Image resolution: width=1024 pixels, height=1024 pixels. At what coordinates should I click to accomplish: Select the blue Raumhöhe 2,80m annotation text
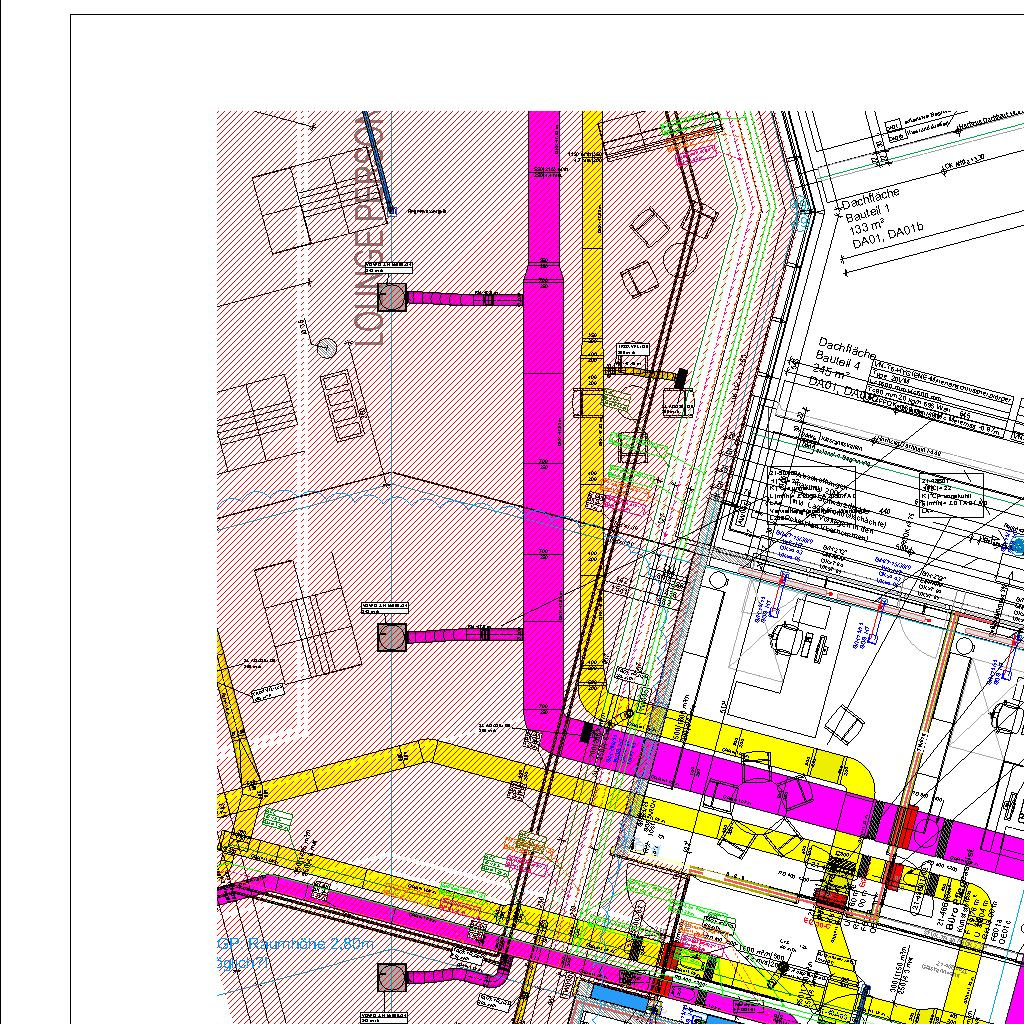click(x=296, y=944)
